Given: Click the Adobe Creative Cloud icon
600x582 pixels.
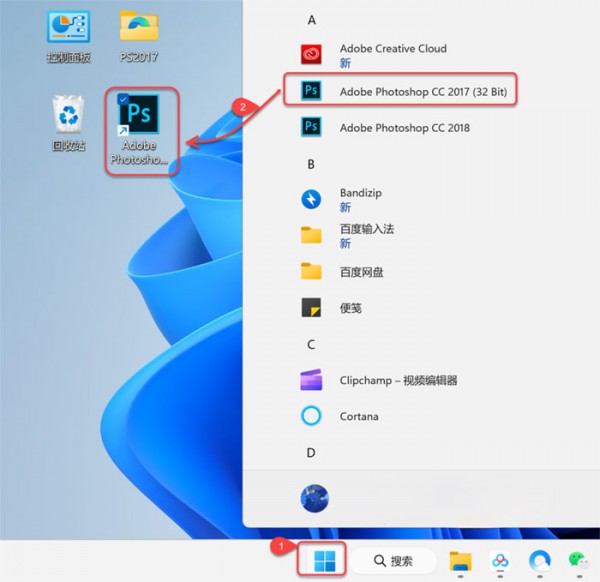Looking at the screenshot, I should (311, 55).
